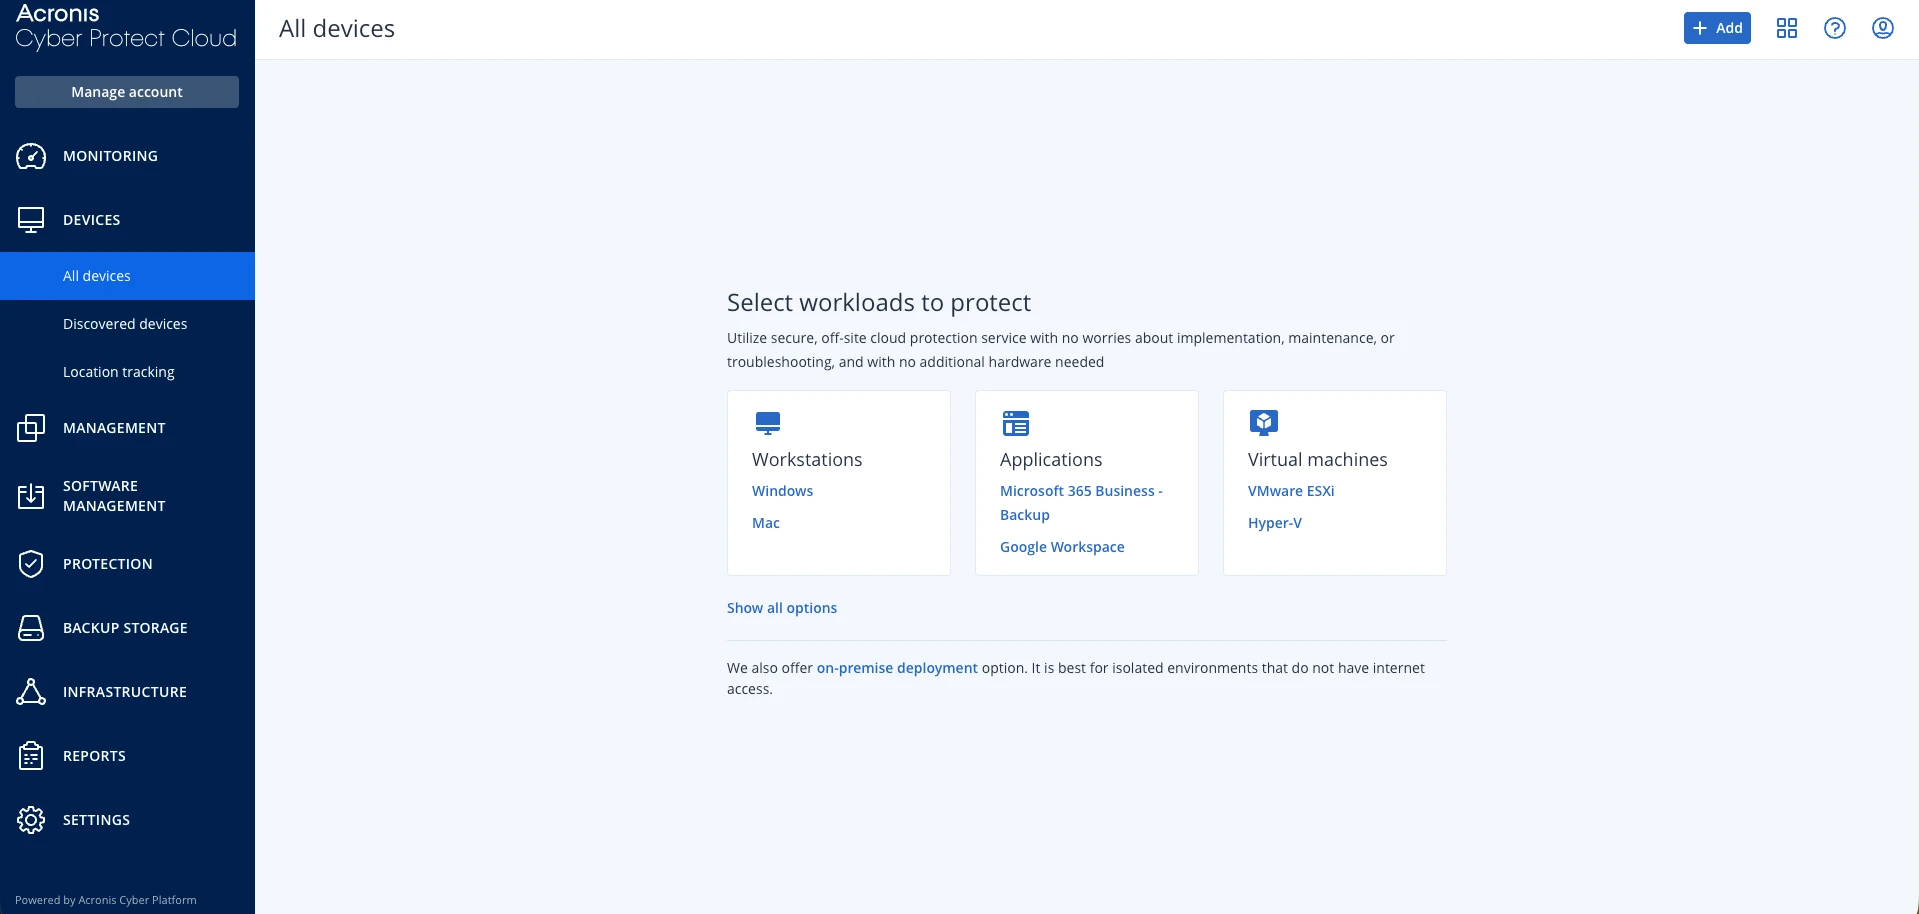This screenshot has height=914, width=1919.
Task: Select Discovered devices in sidebar
Action: tap(127, 324)
